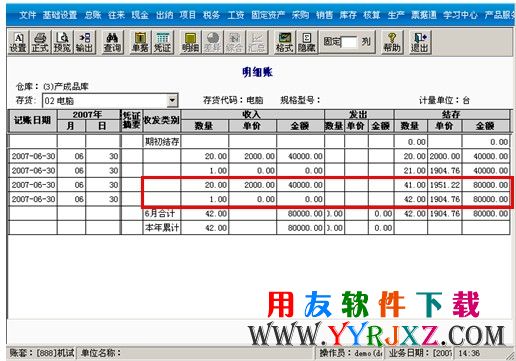This screenshot has width=516, height=361.
Task: Open the 生产 menu
Action: click(396, 15)
